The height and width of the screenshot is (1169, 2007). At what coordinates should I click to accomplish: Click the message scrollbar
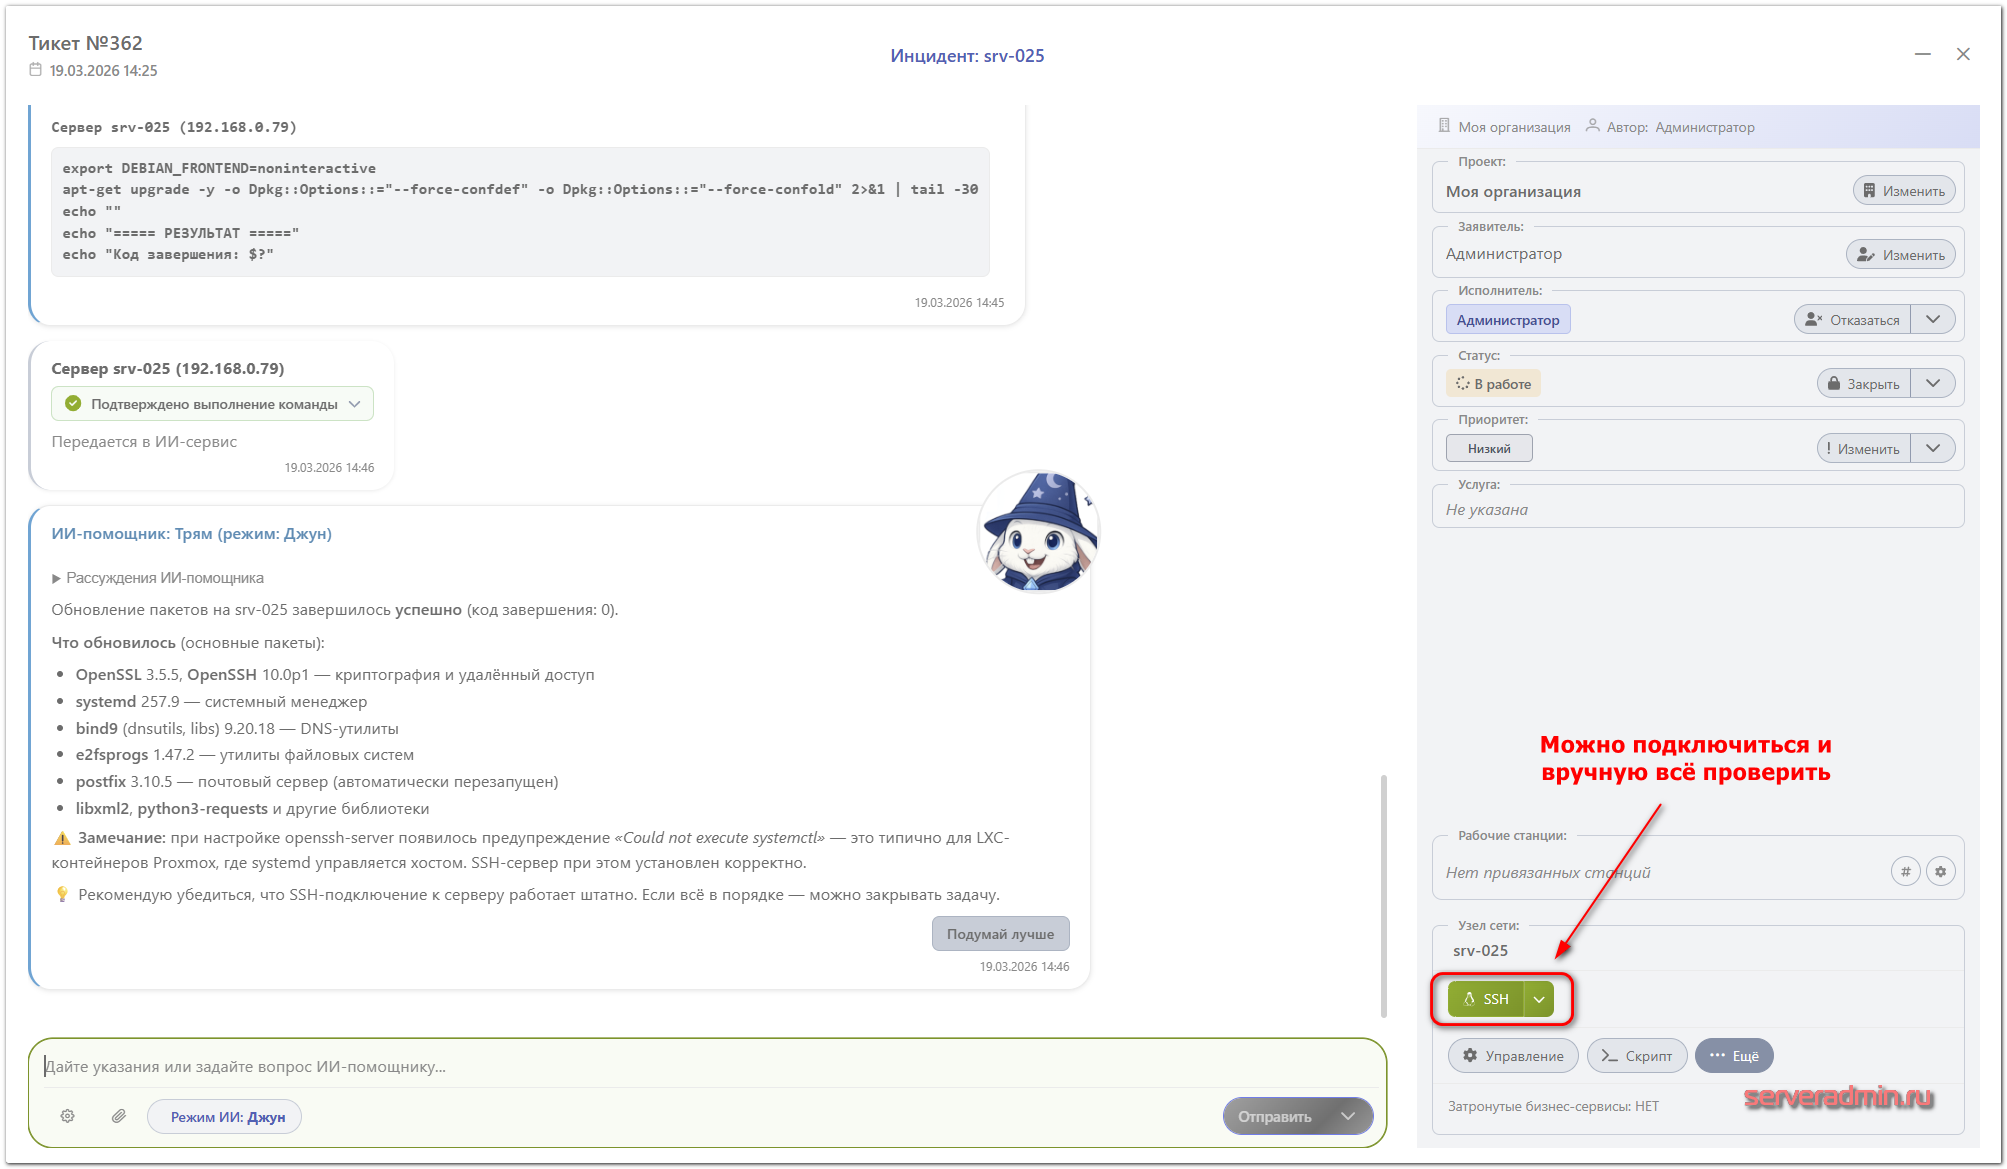coord(1383,895)
